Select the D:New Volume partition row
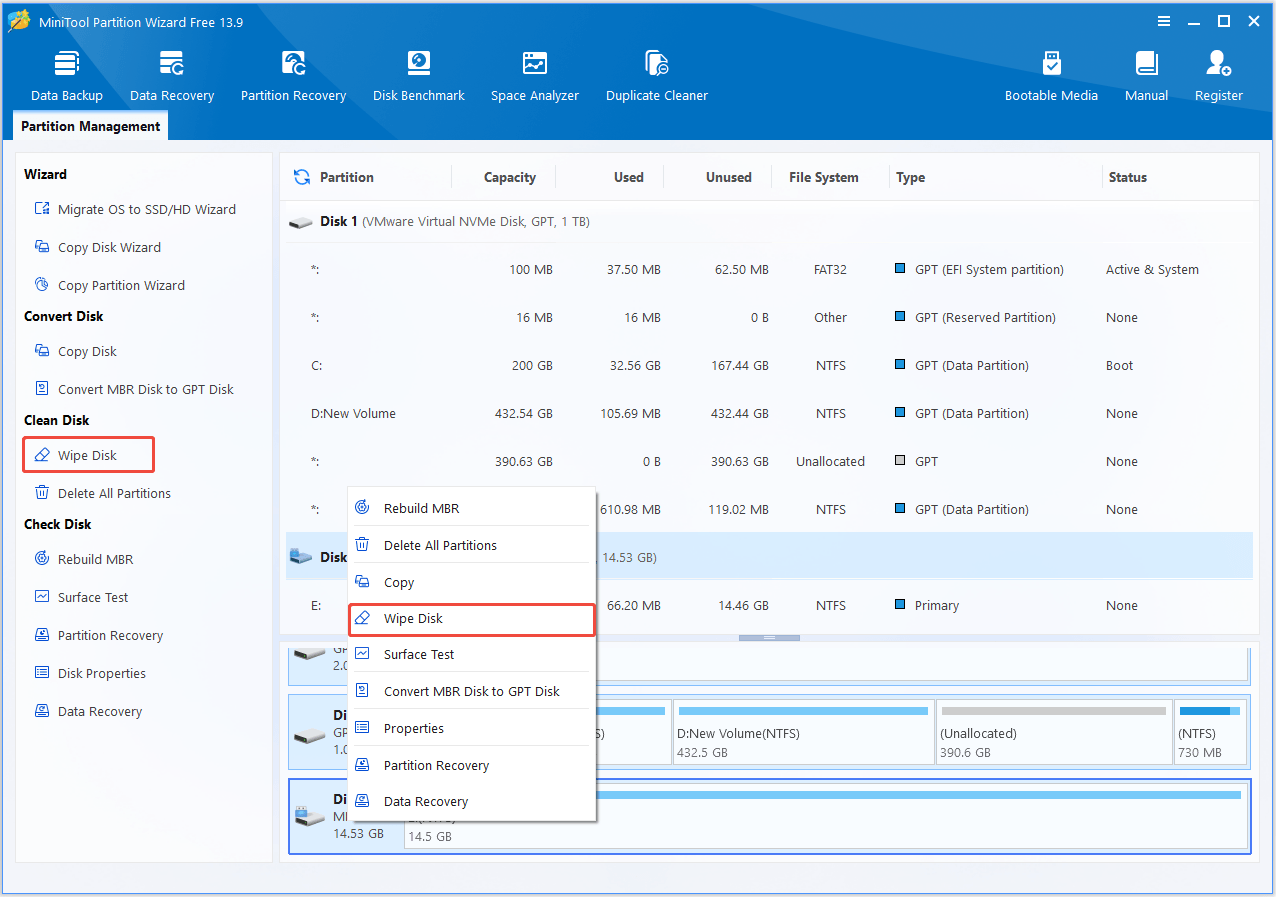Image resolution: width=1276 pixels, height=897 pixels. click(x=769, y=413)
